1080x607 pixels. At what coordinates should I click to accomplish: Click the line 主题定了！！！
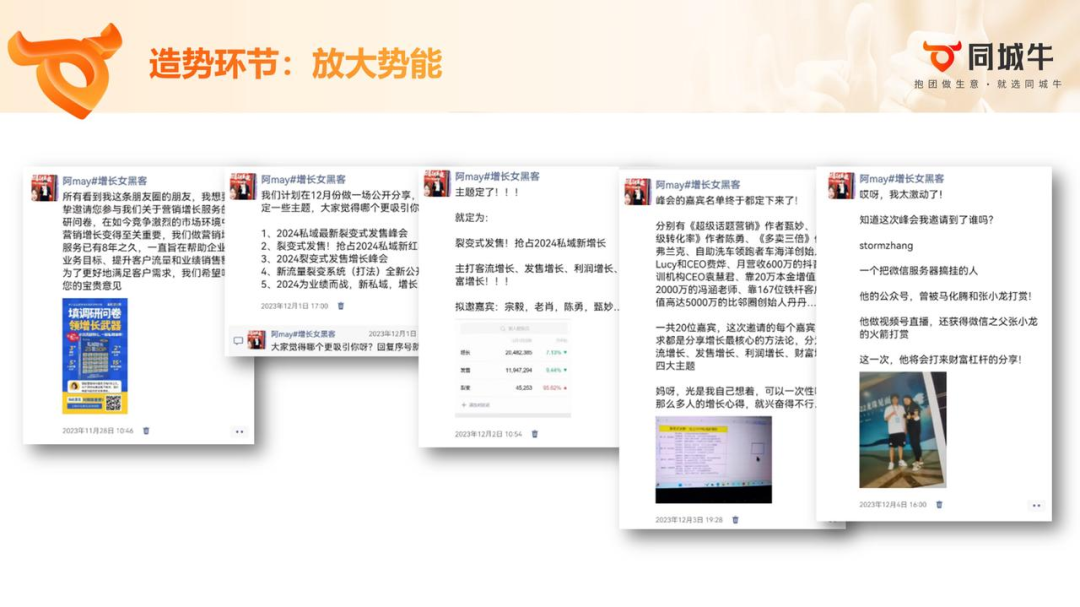click(487, 192)
